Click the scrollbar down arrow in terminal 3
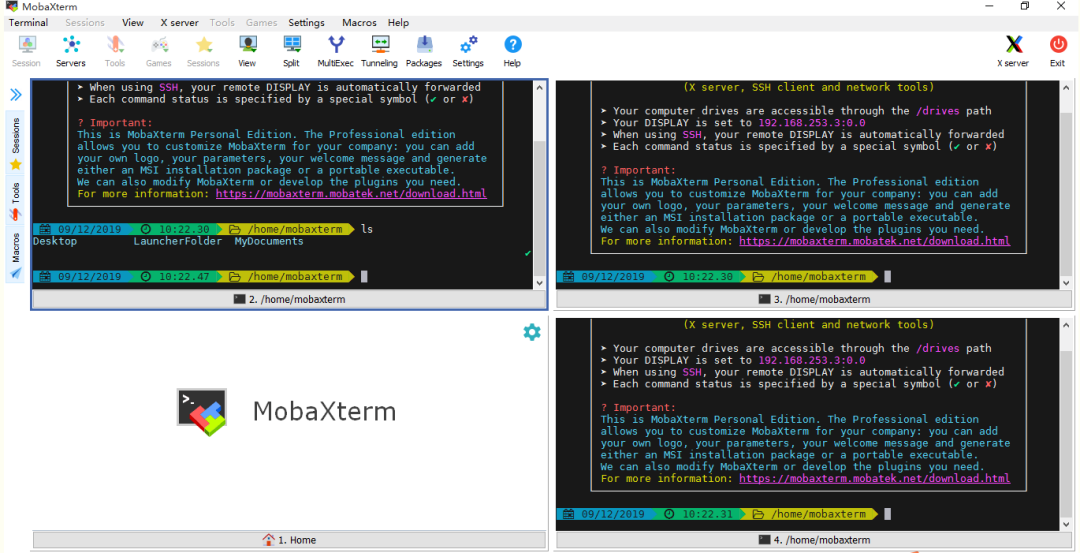 point(1066,283)
